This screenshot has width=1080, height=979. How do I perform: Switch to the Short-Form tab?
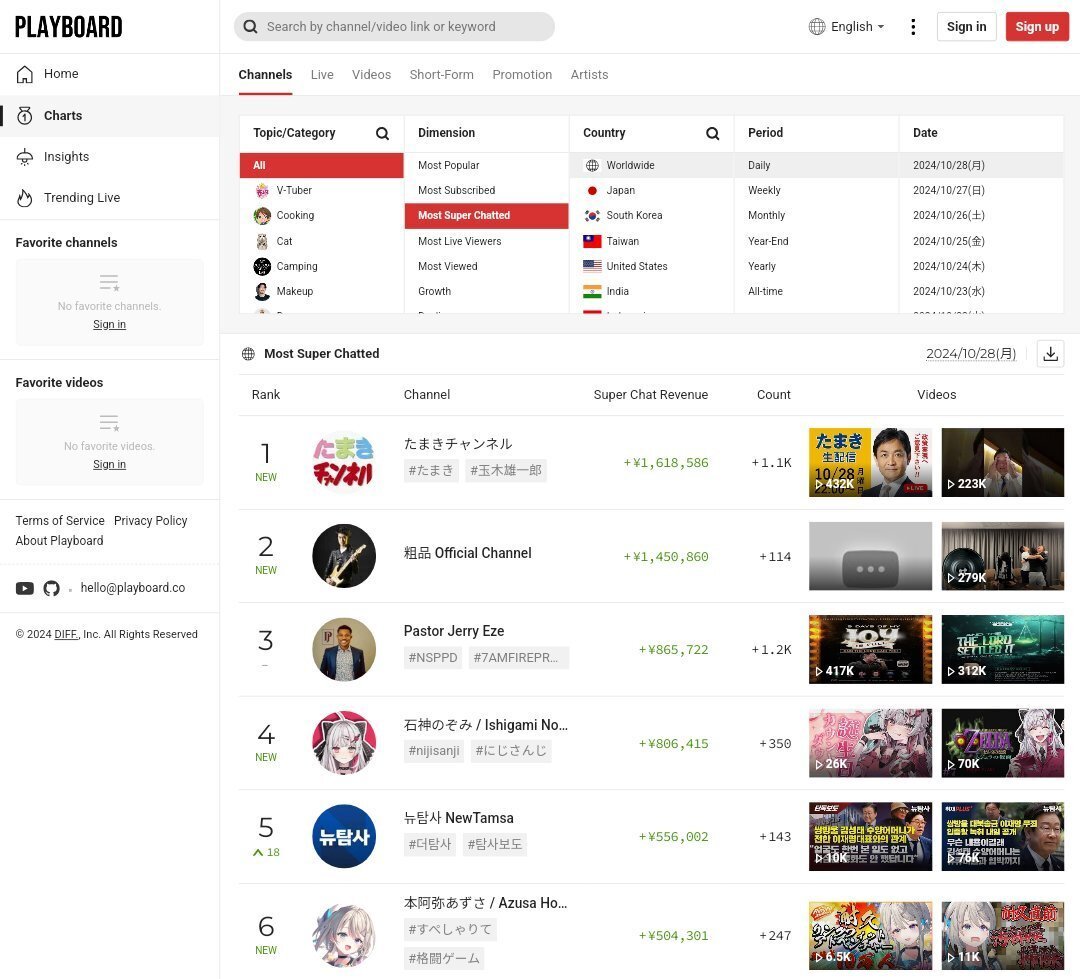point(442,74)
